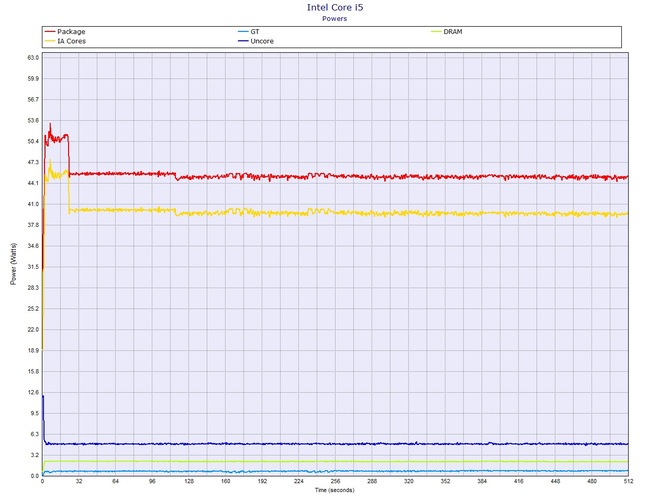Click the 18.9 y-axis value
The height and width of the screenshot is (502, 670).
click(x=33, y=351)
